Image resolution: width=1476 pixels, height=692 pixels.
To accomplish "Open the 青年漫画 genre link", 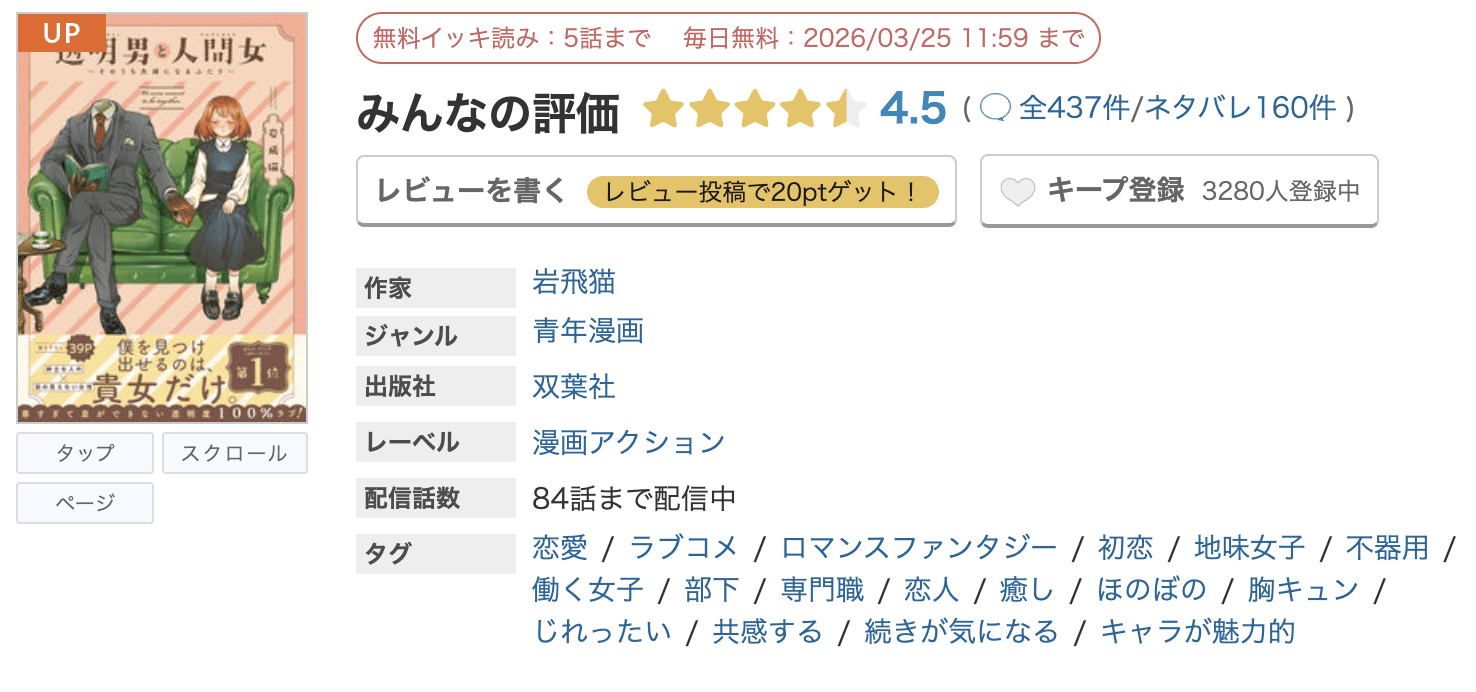I will pyautogui.click(x=588, y=331).
